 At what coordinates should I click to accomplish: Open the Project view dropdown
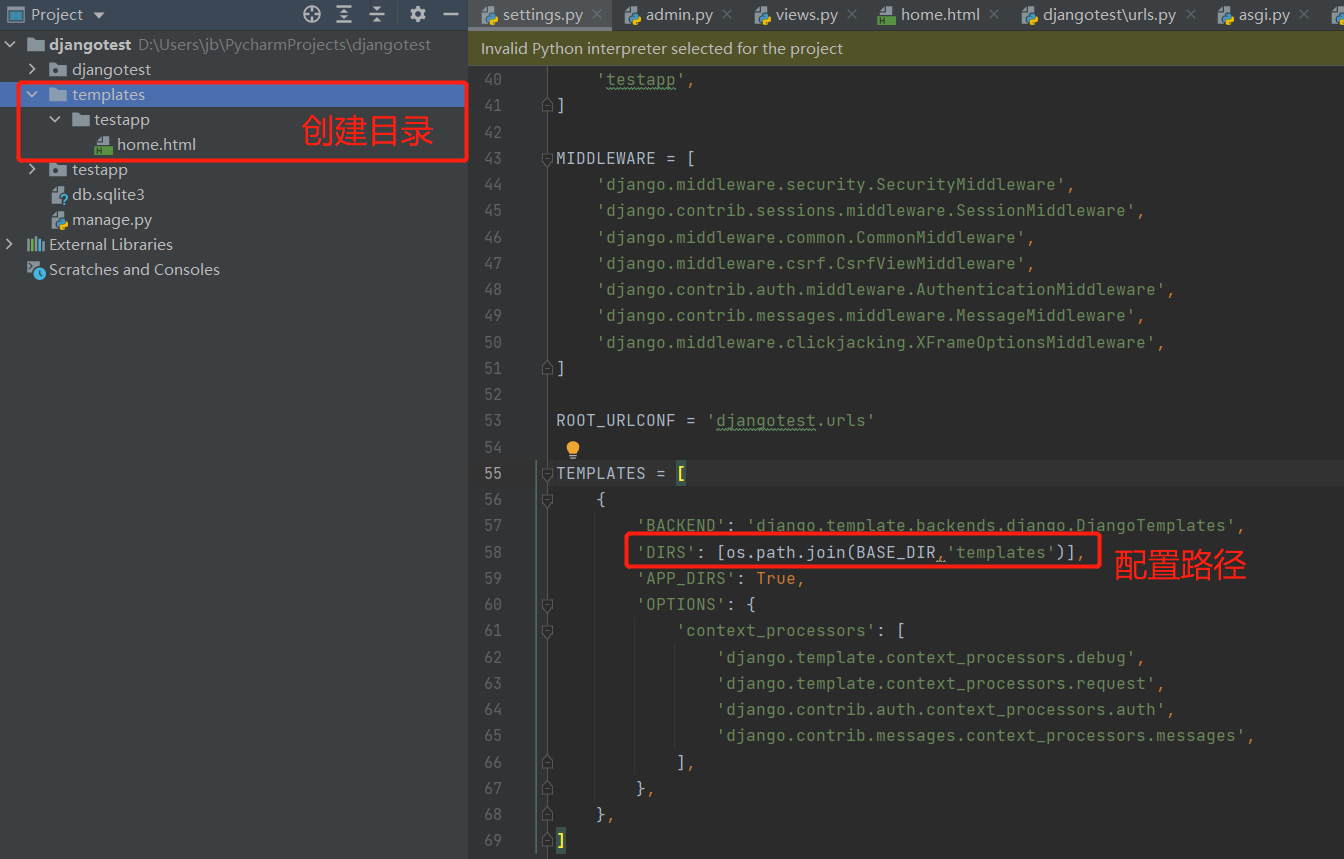coord(99,15)
